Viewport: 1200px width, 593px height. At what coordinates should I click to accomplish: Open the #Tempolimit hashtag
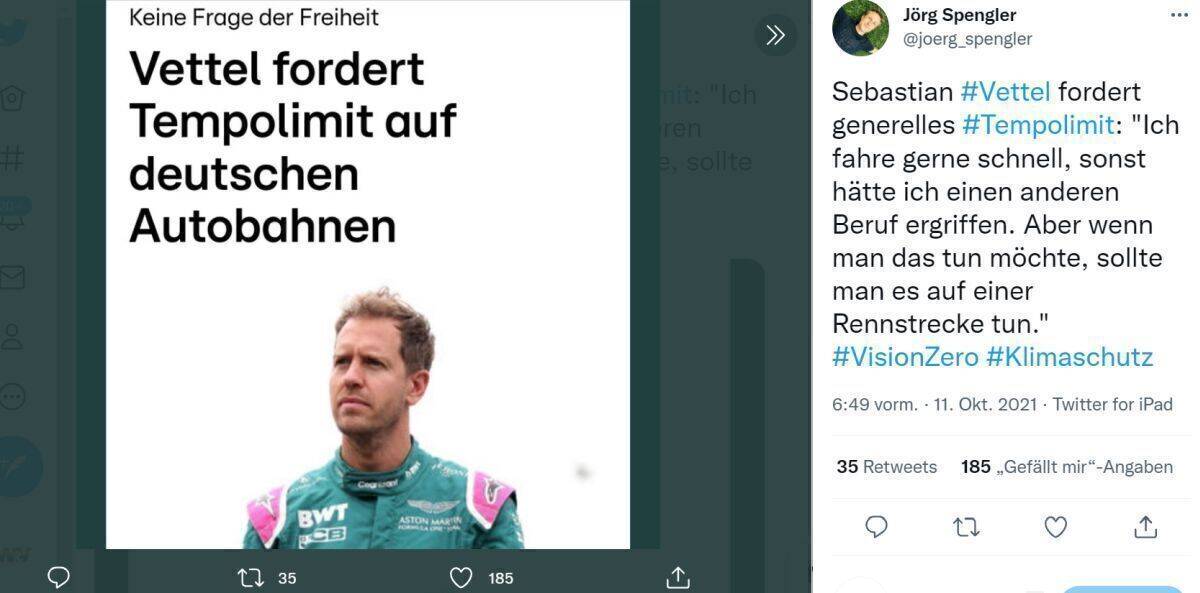(x=1039, y=125)
